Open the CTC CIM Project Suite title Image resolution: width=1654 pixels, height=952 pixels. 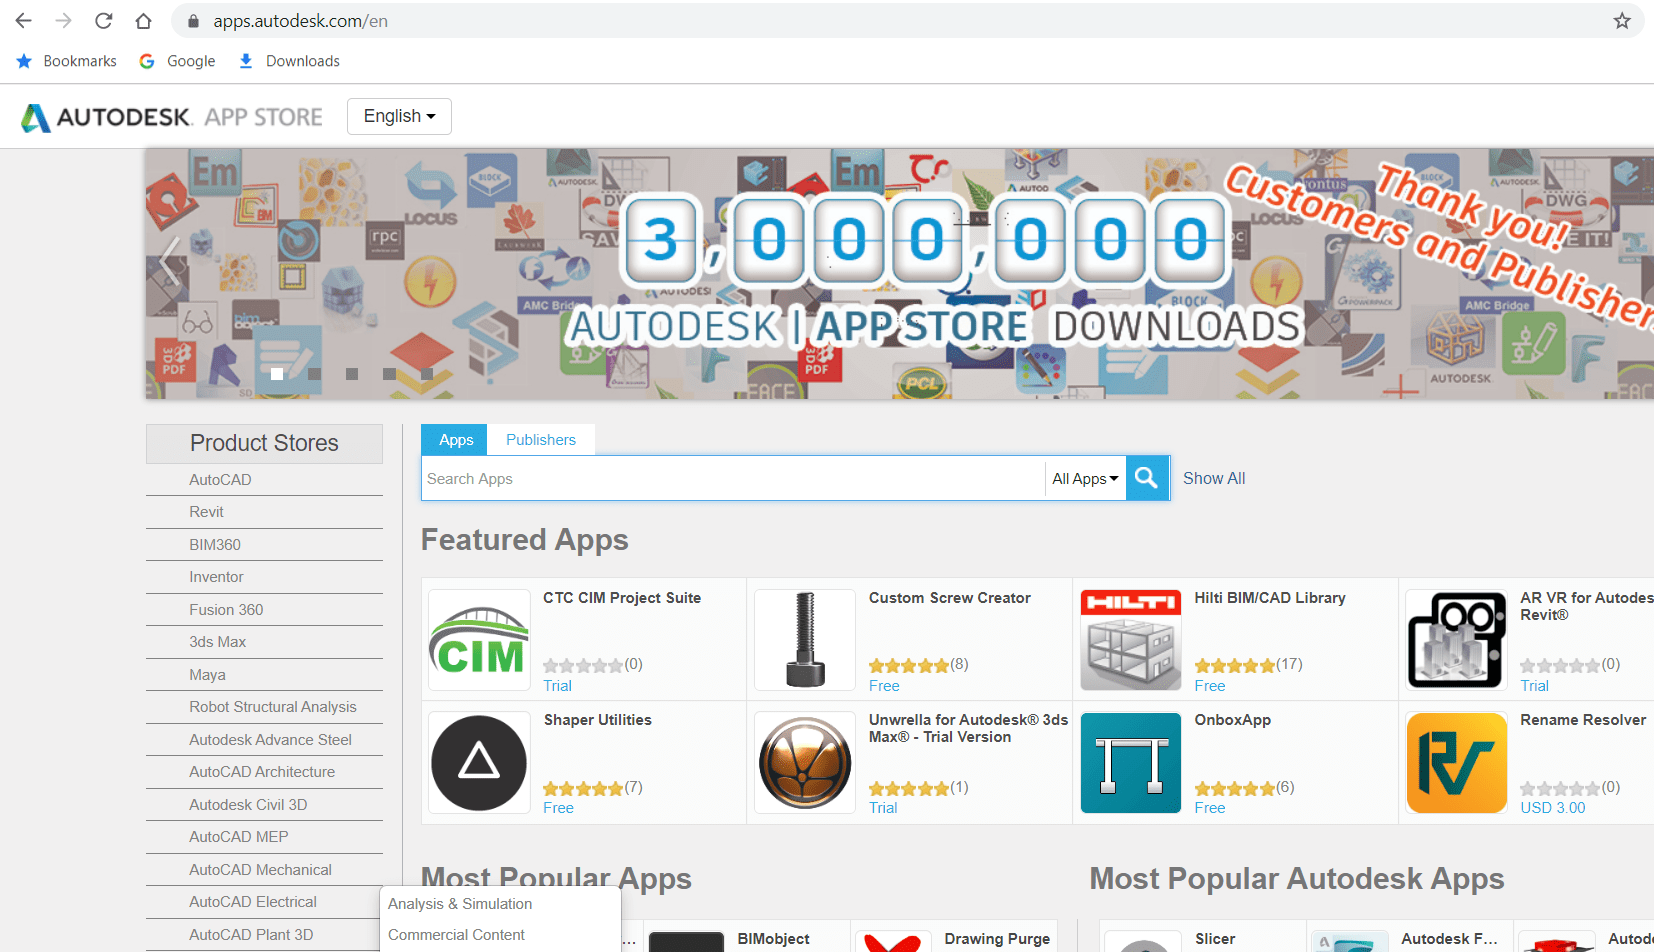click(622, 598)
